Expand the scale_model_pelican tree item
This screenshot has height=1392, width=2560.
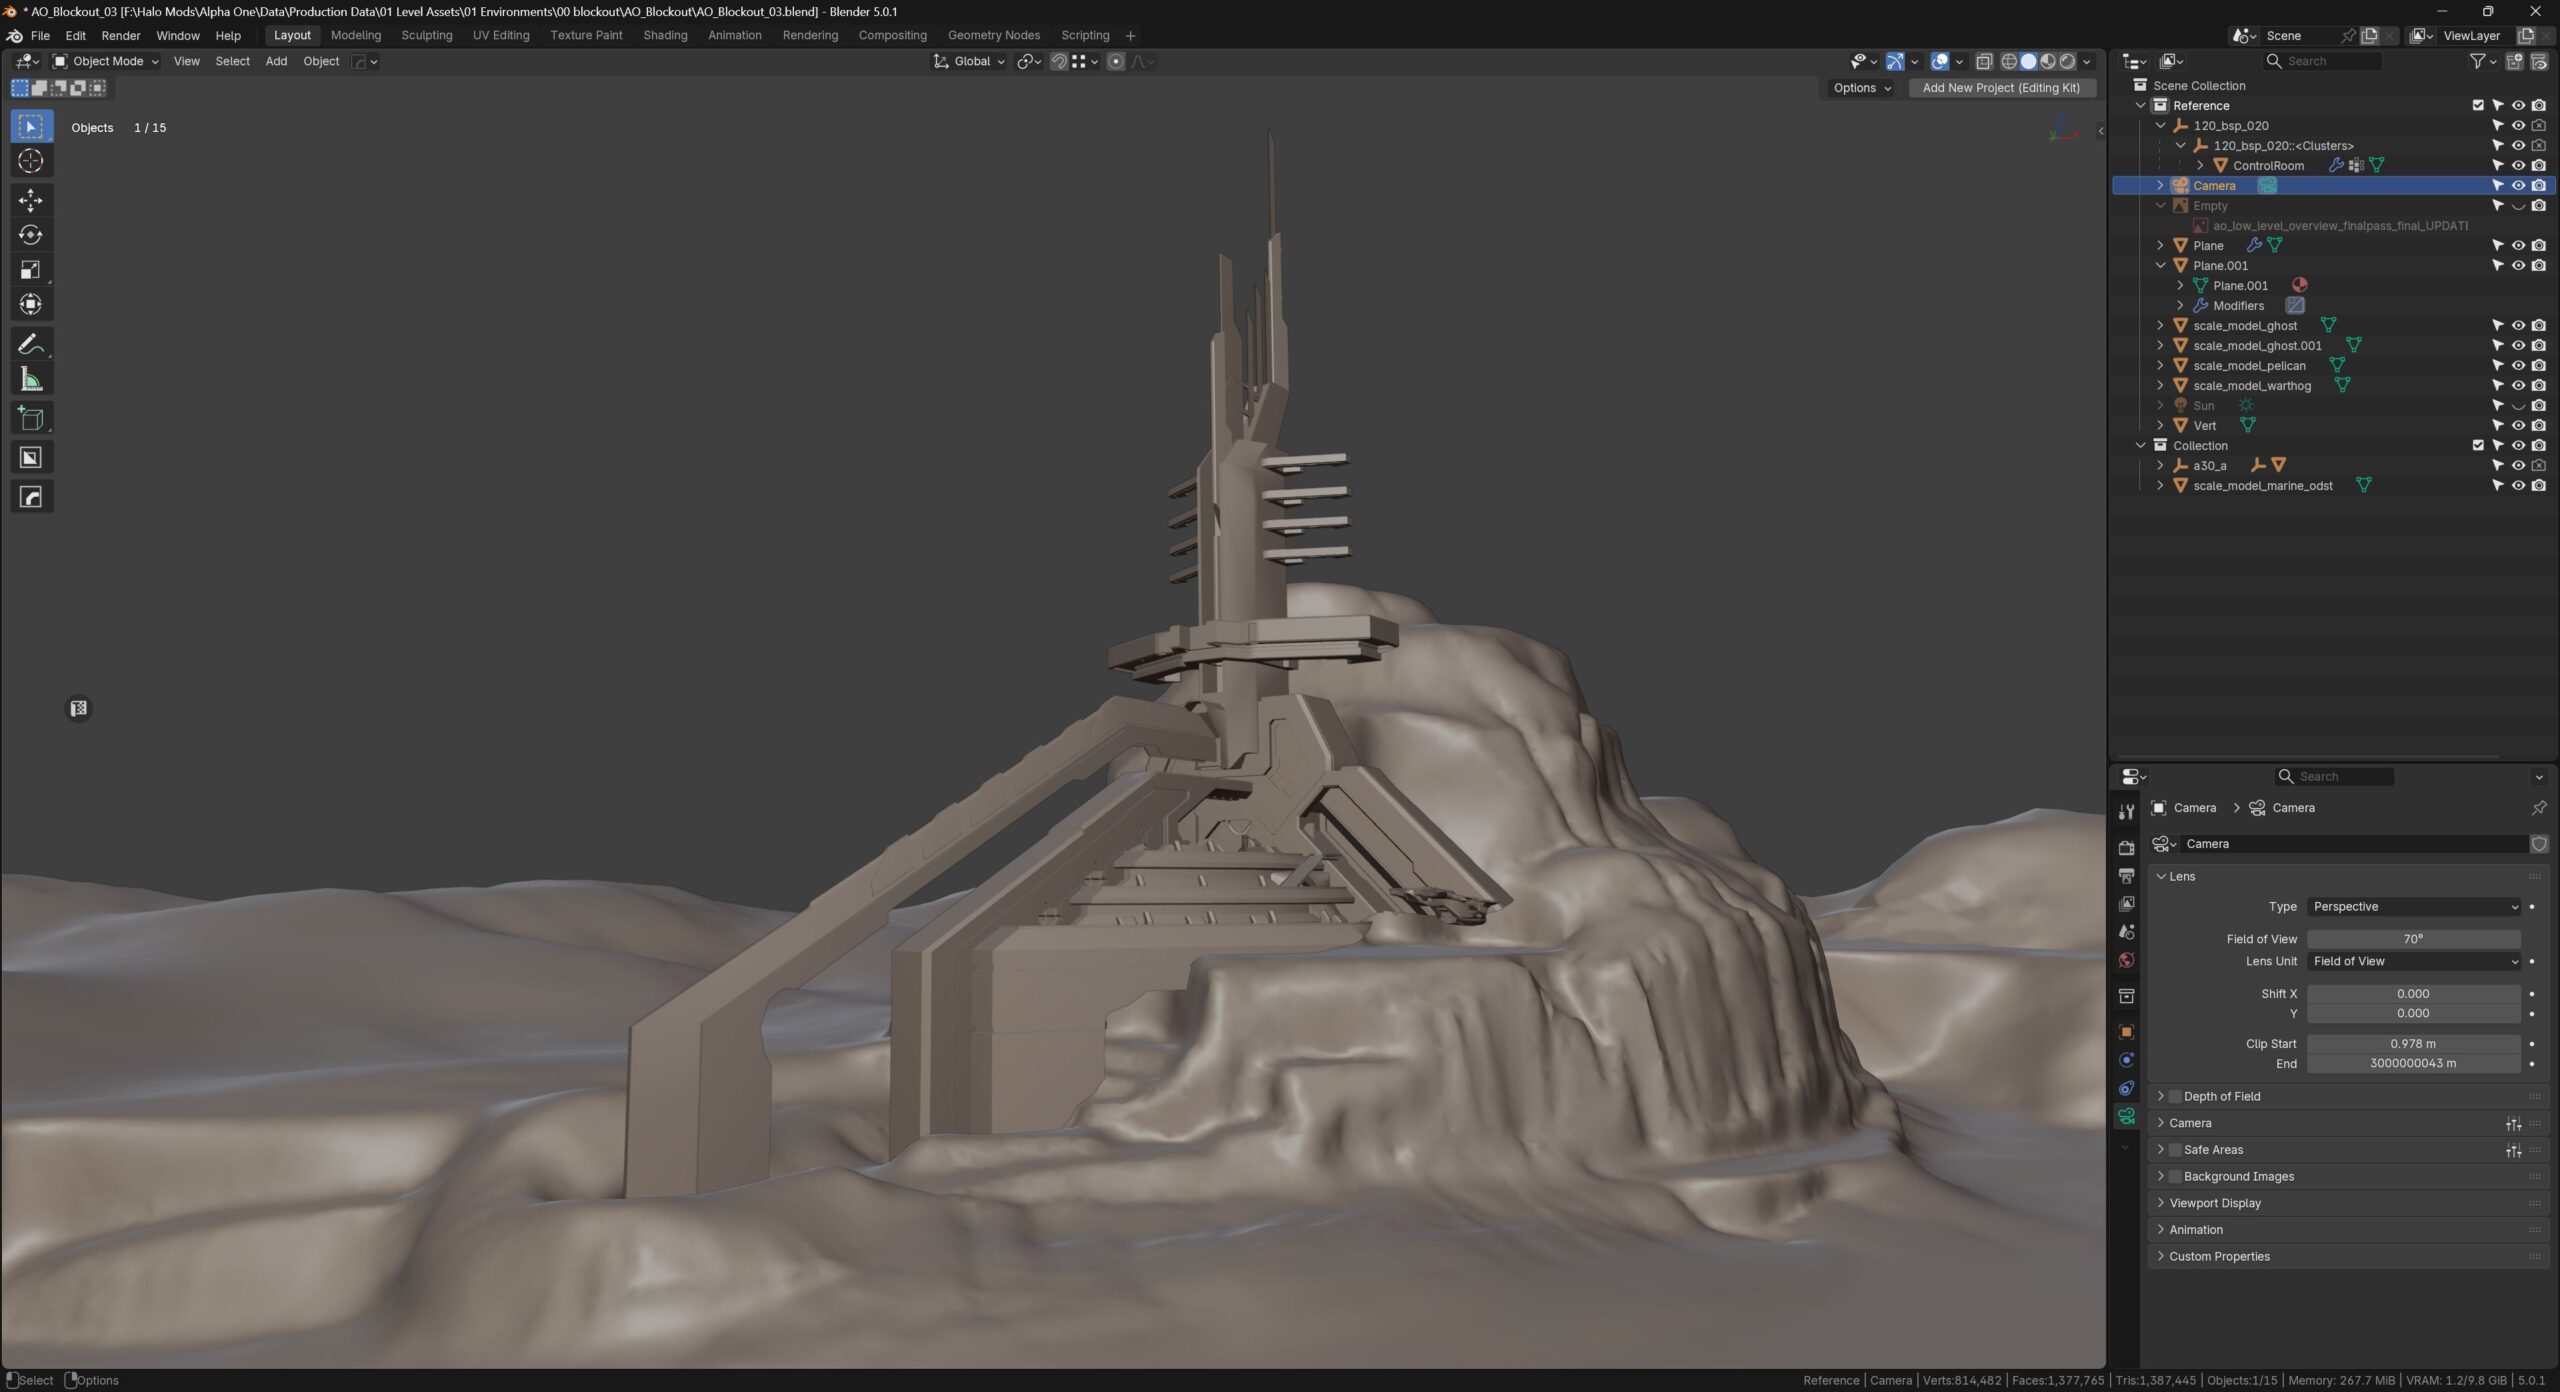[x=2160, y=365]
